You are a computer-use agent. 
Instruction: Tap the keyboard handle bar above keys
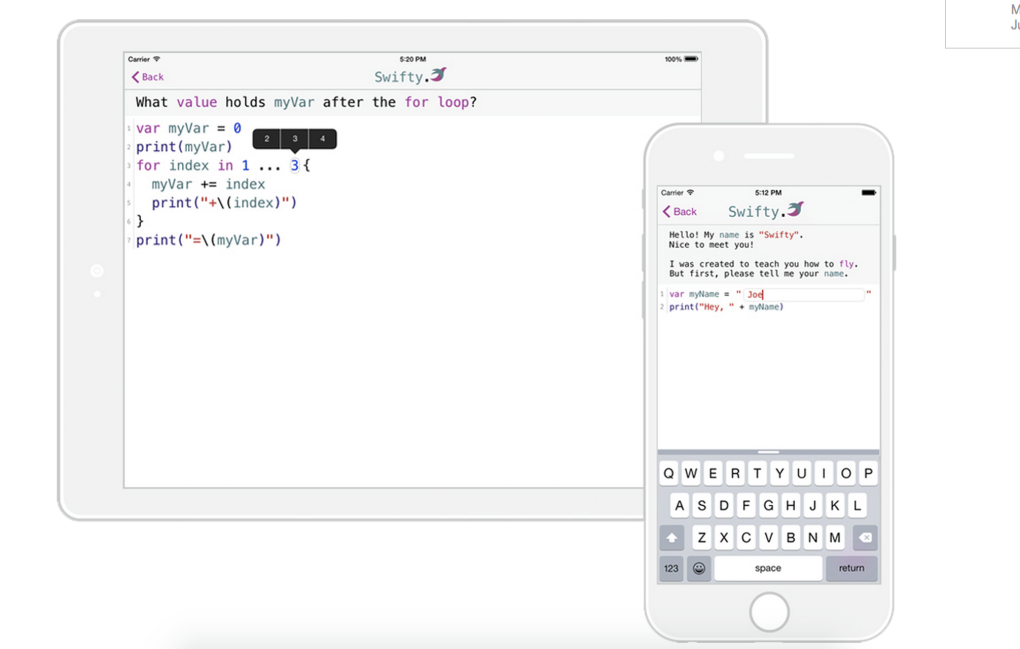768,452
